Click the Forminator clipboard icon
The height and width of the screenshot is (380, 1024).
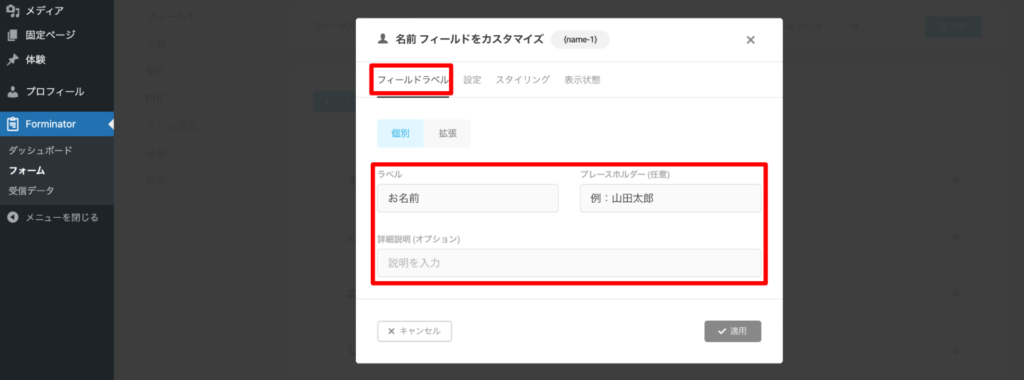pos(12,123)
